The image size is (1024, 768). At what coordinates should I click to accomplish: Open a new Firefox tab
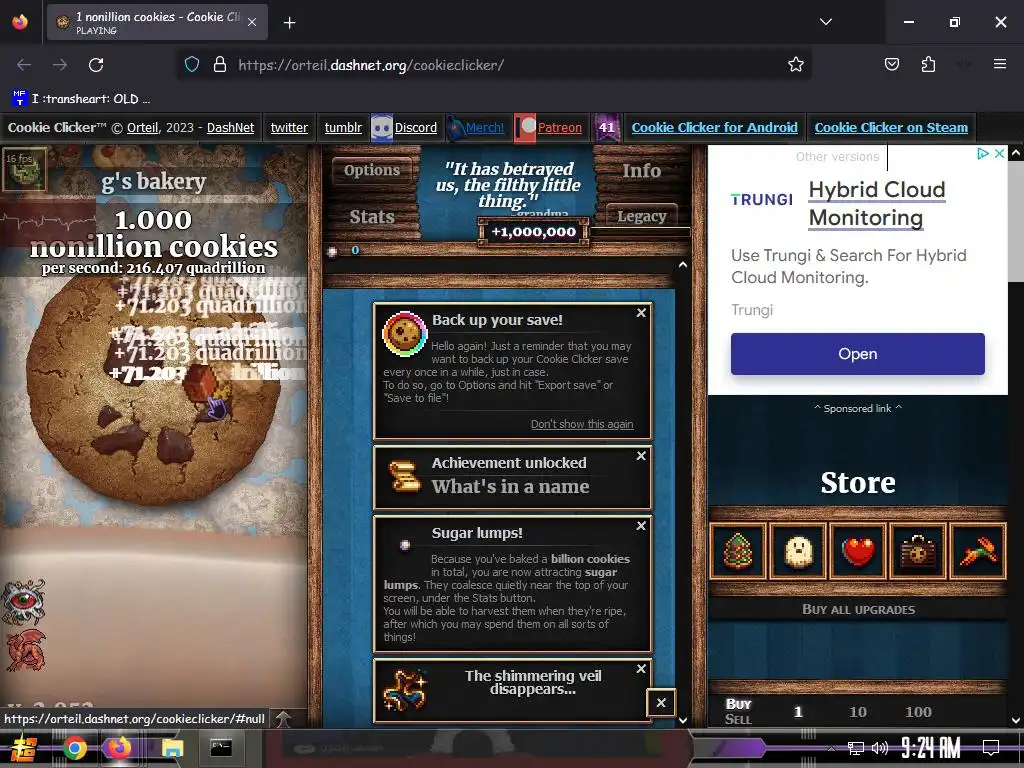289,23
